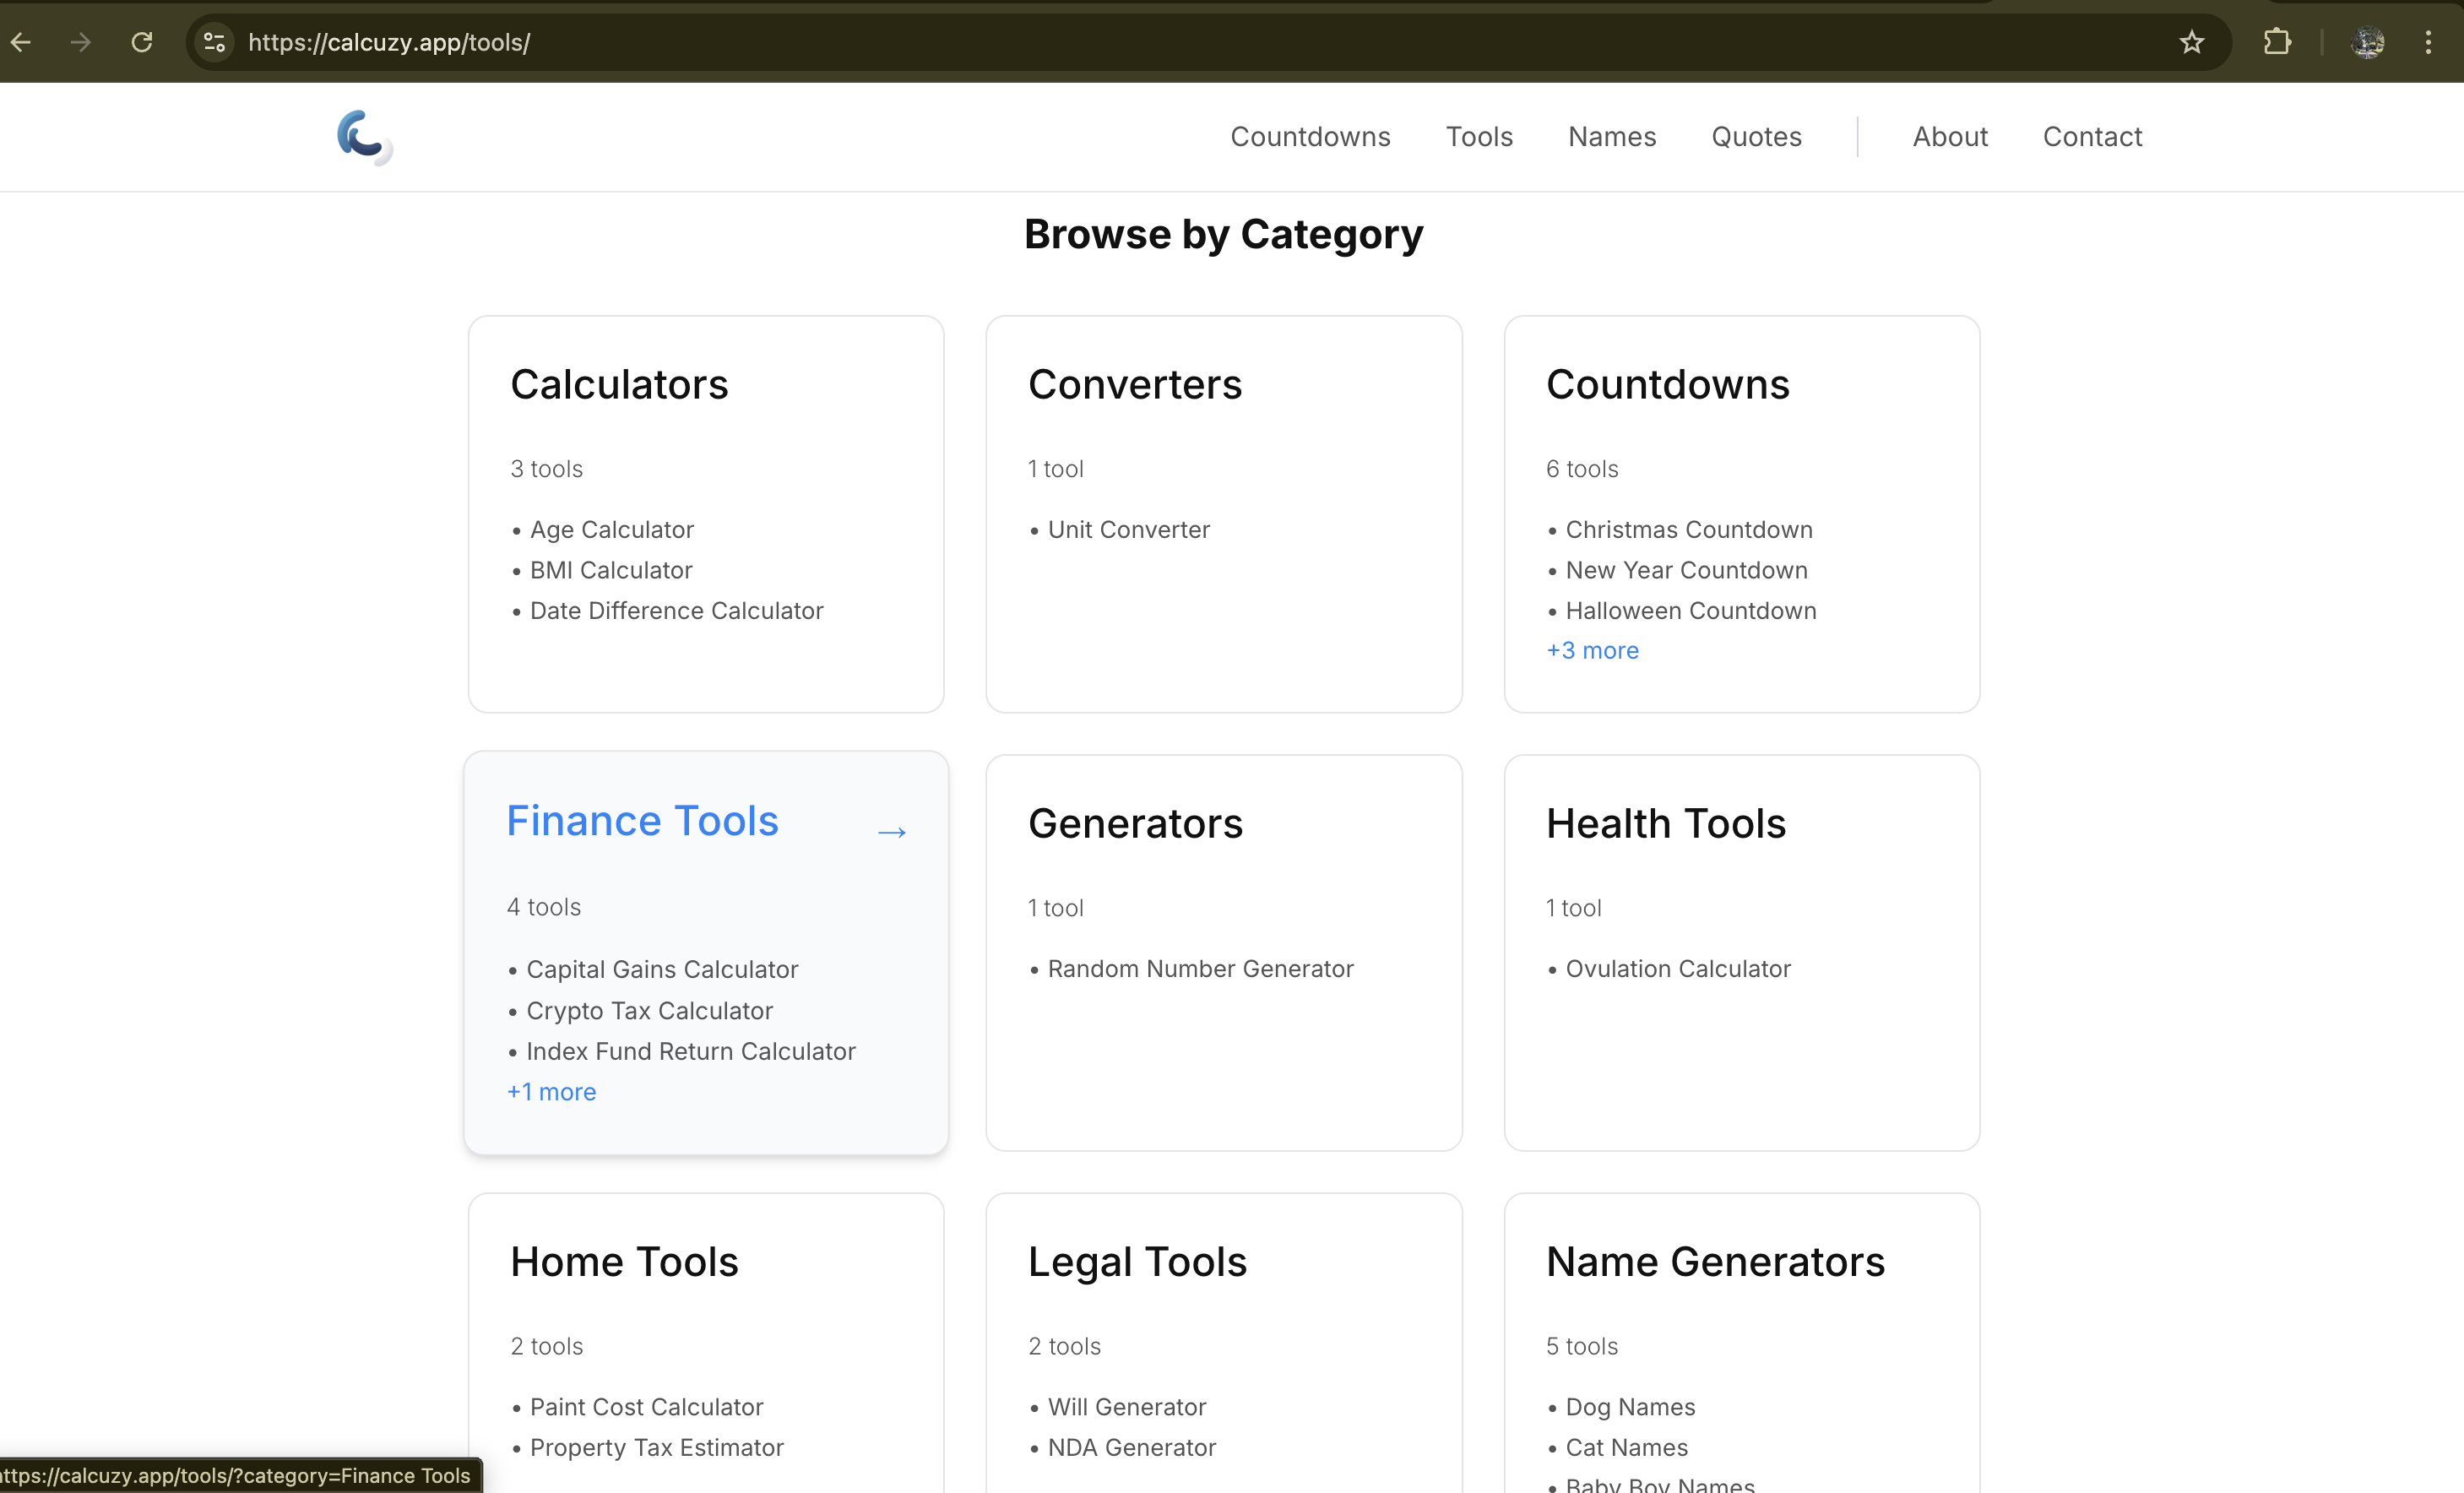Image resolution: width=2464 pixels, height=1493 pixels.
Task: Open the Unit Converter tool
Action: 1128,529
